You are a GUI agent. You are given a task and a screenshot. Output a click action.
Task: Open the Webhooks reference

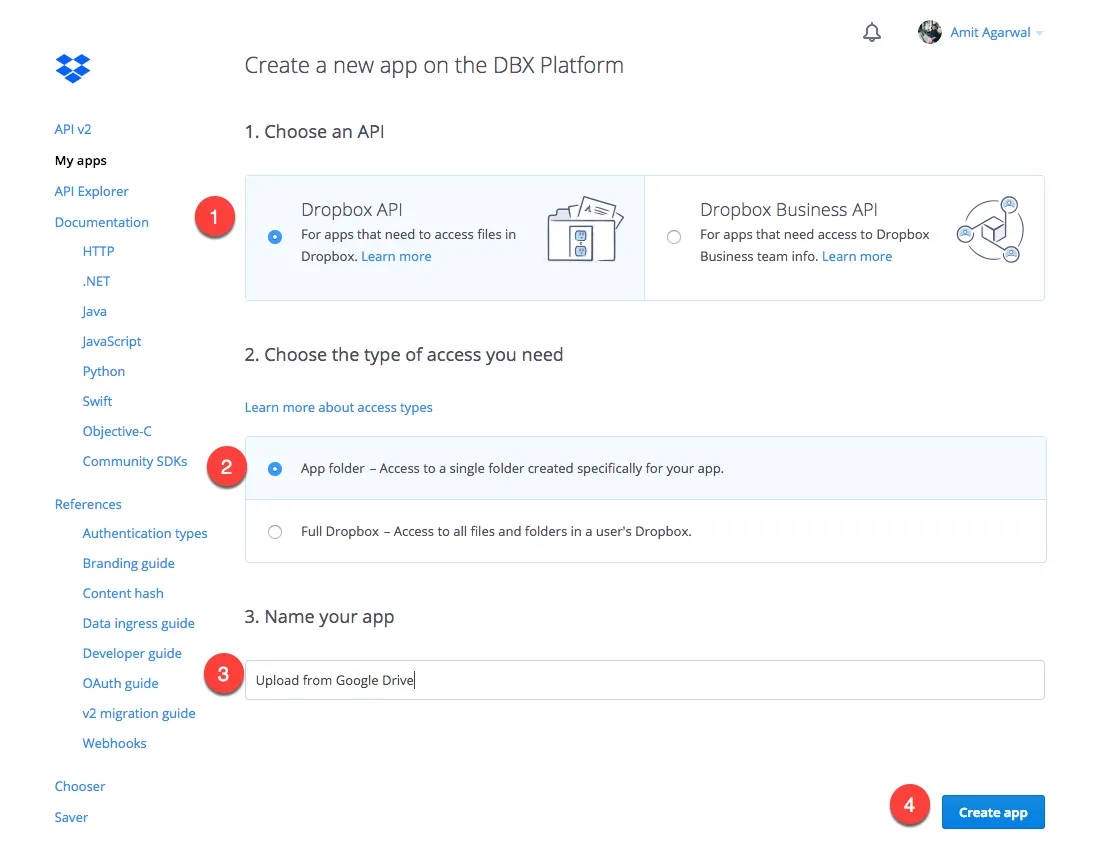tap(114, 743)
